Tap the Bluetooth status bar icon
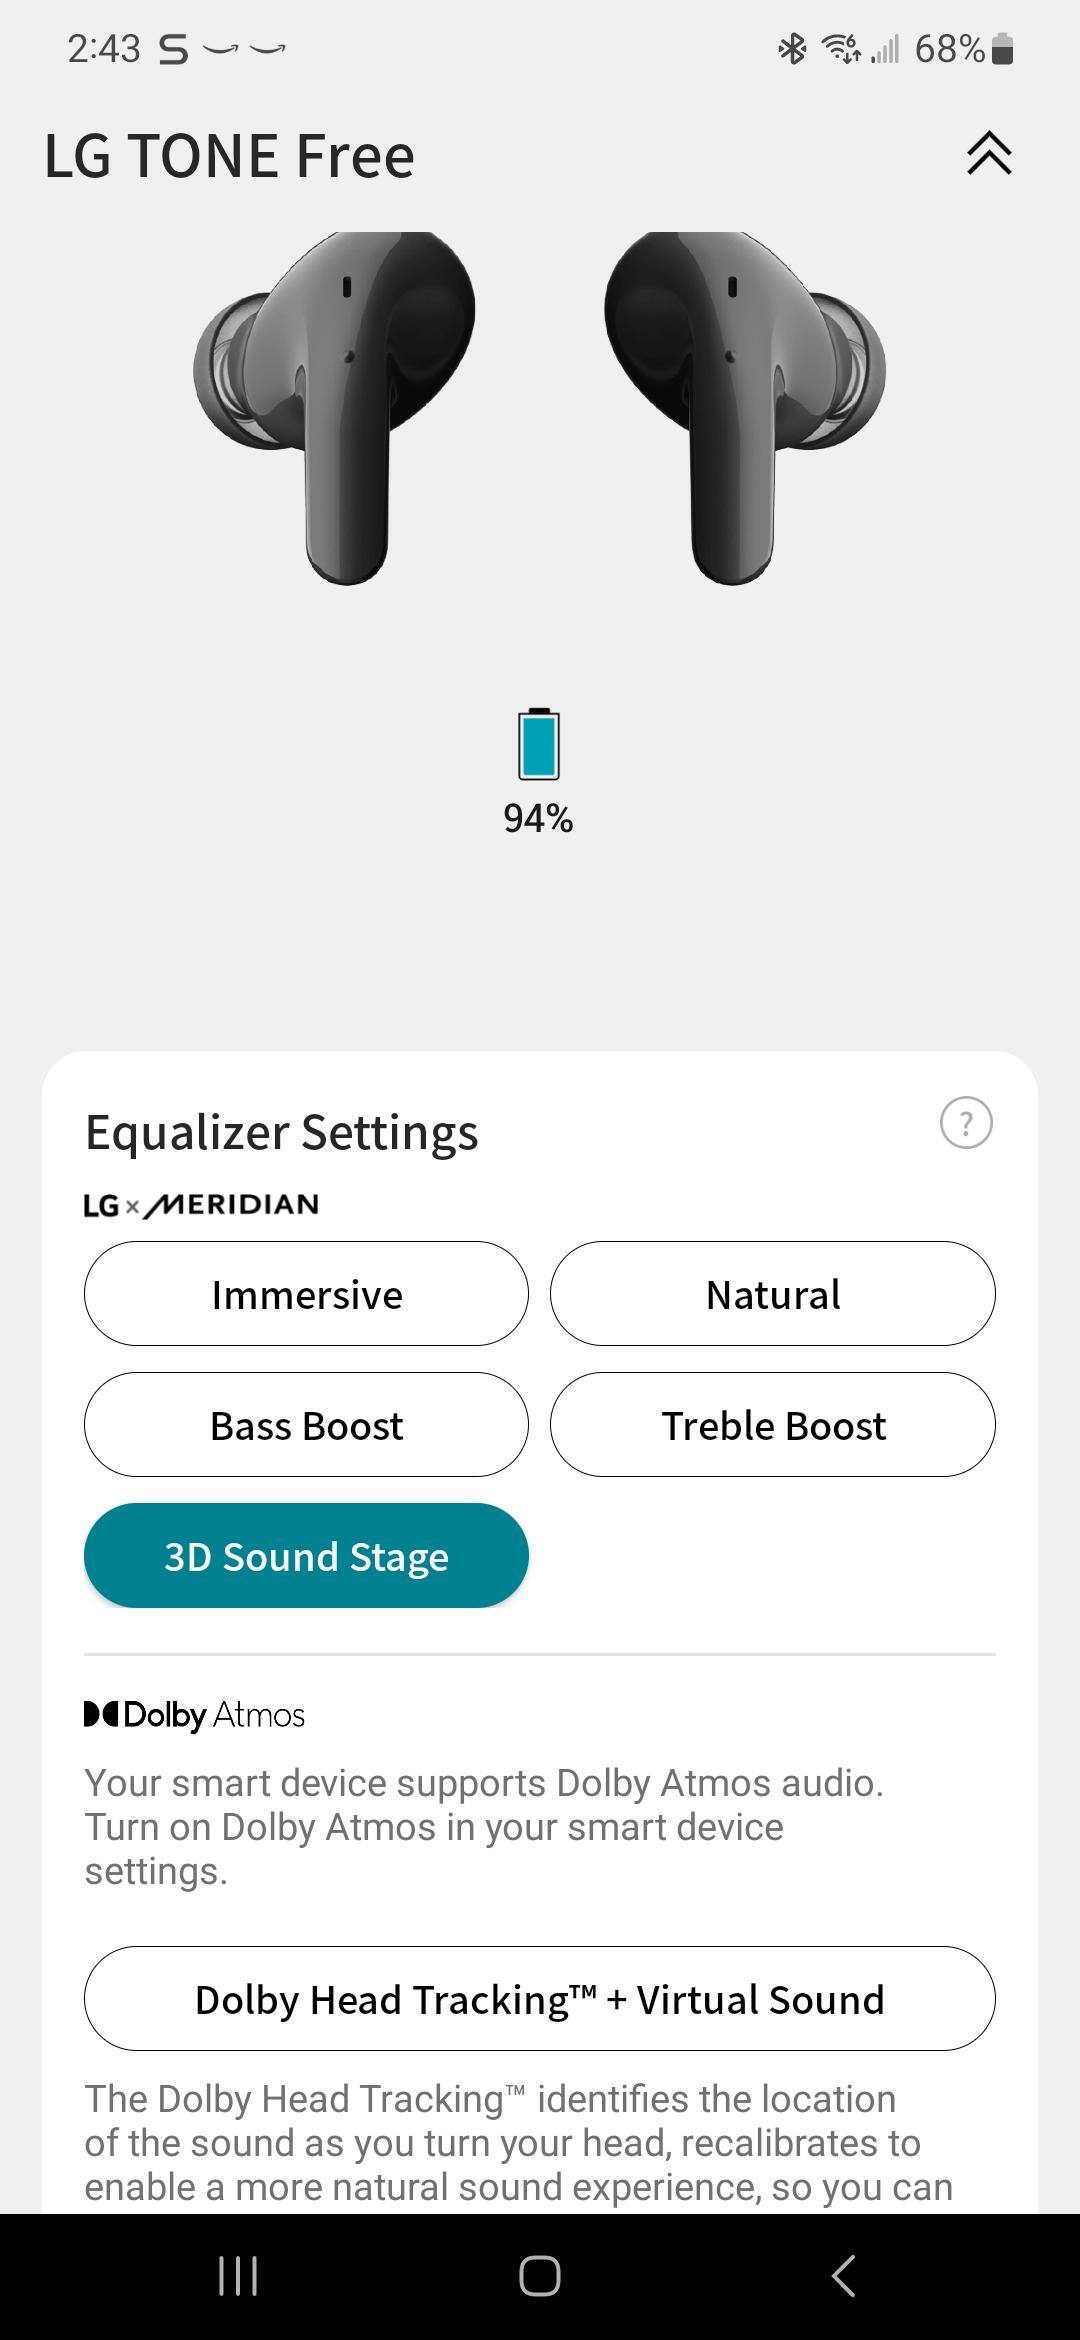Viewport: 1080px width, 2340px height. coord(792,48)
